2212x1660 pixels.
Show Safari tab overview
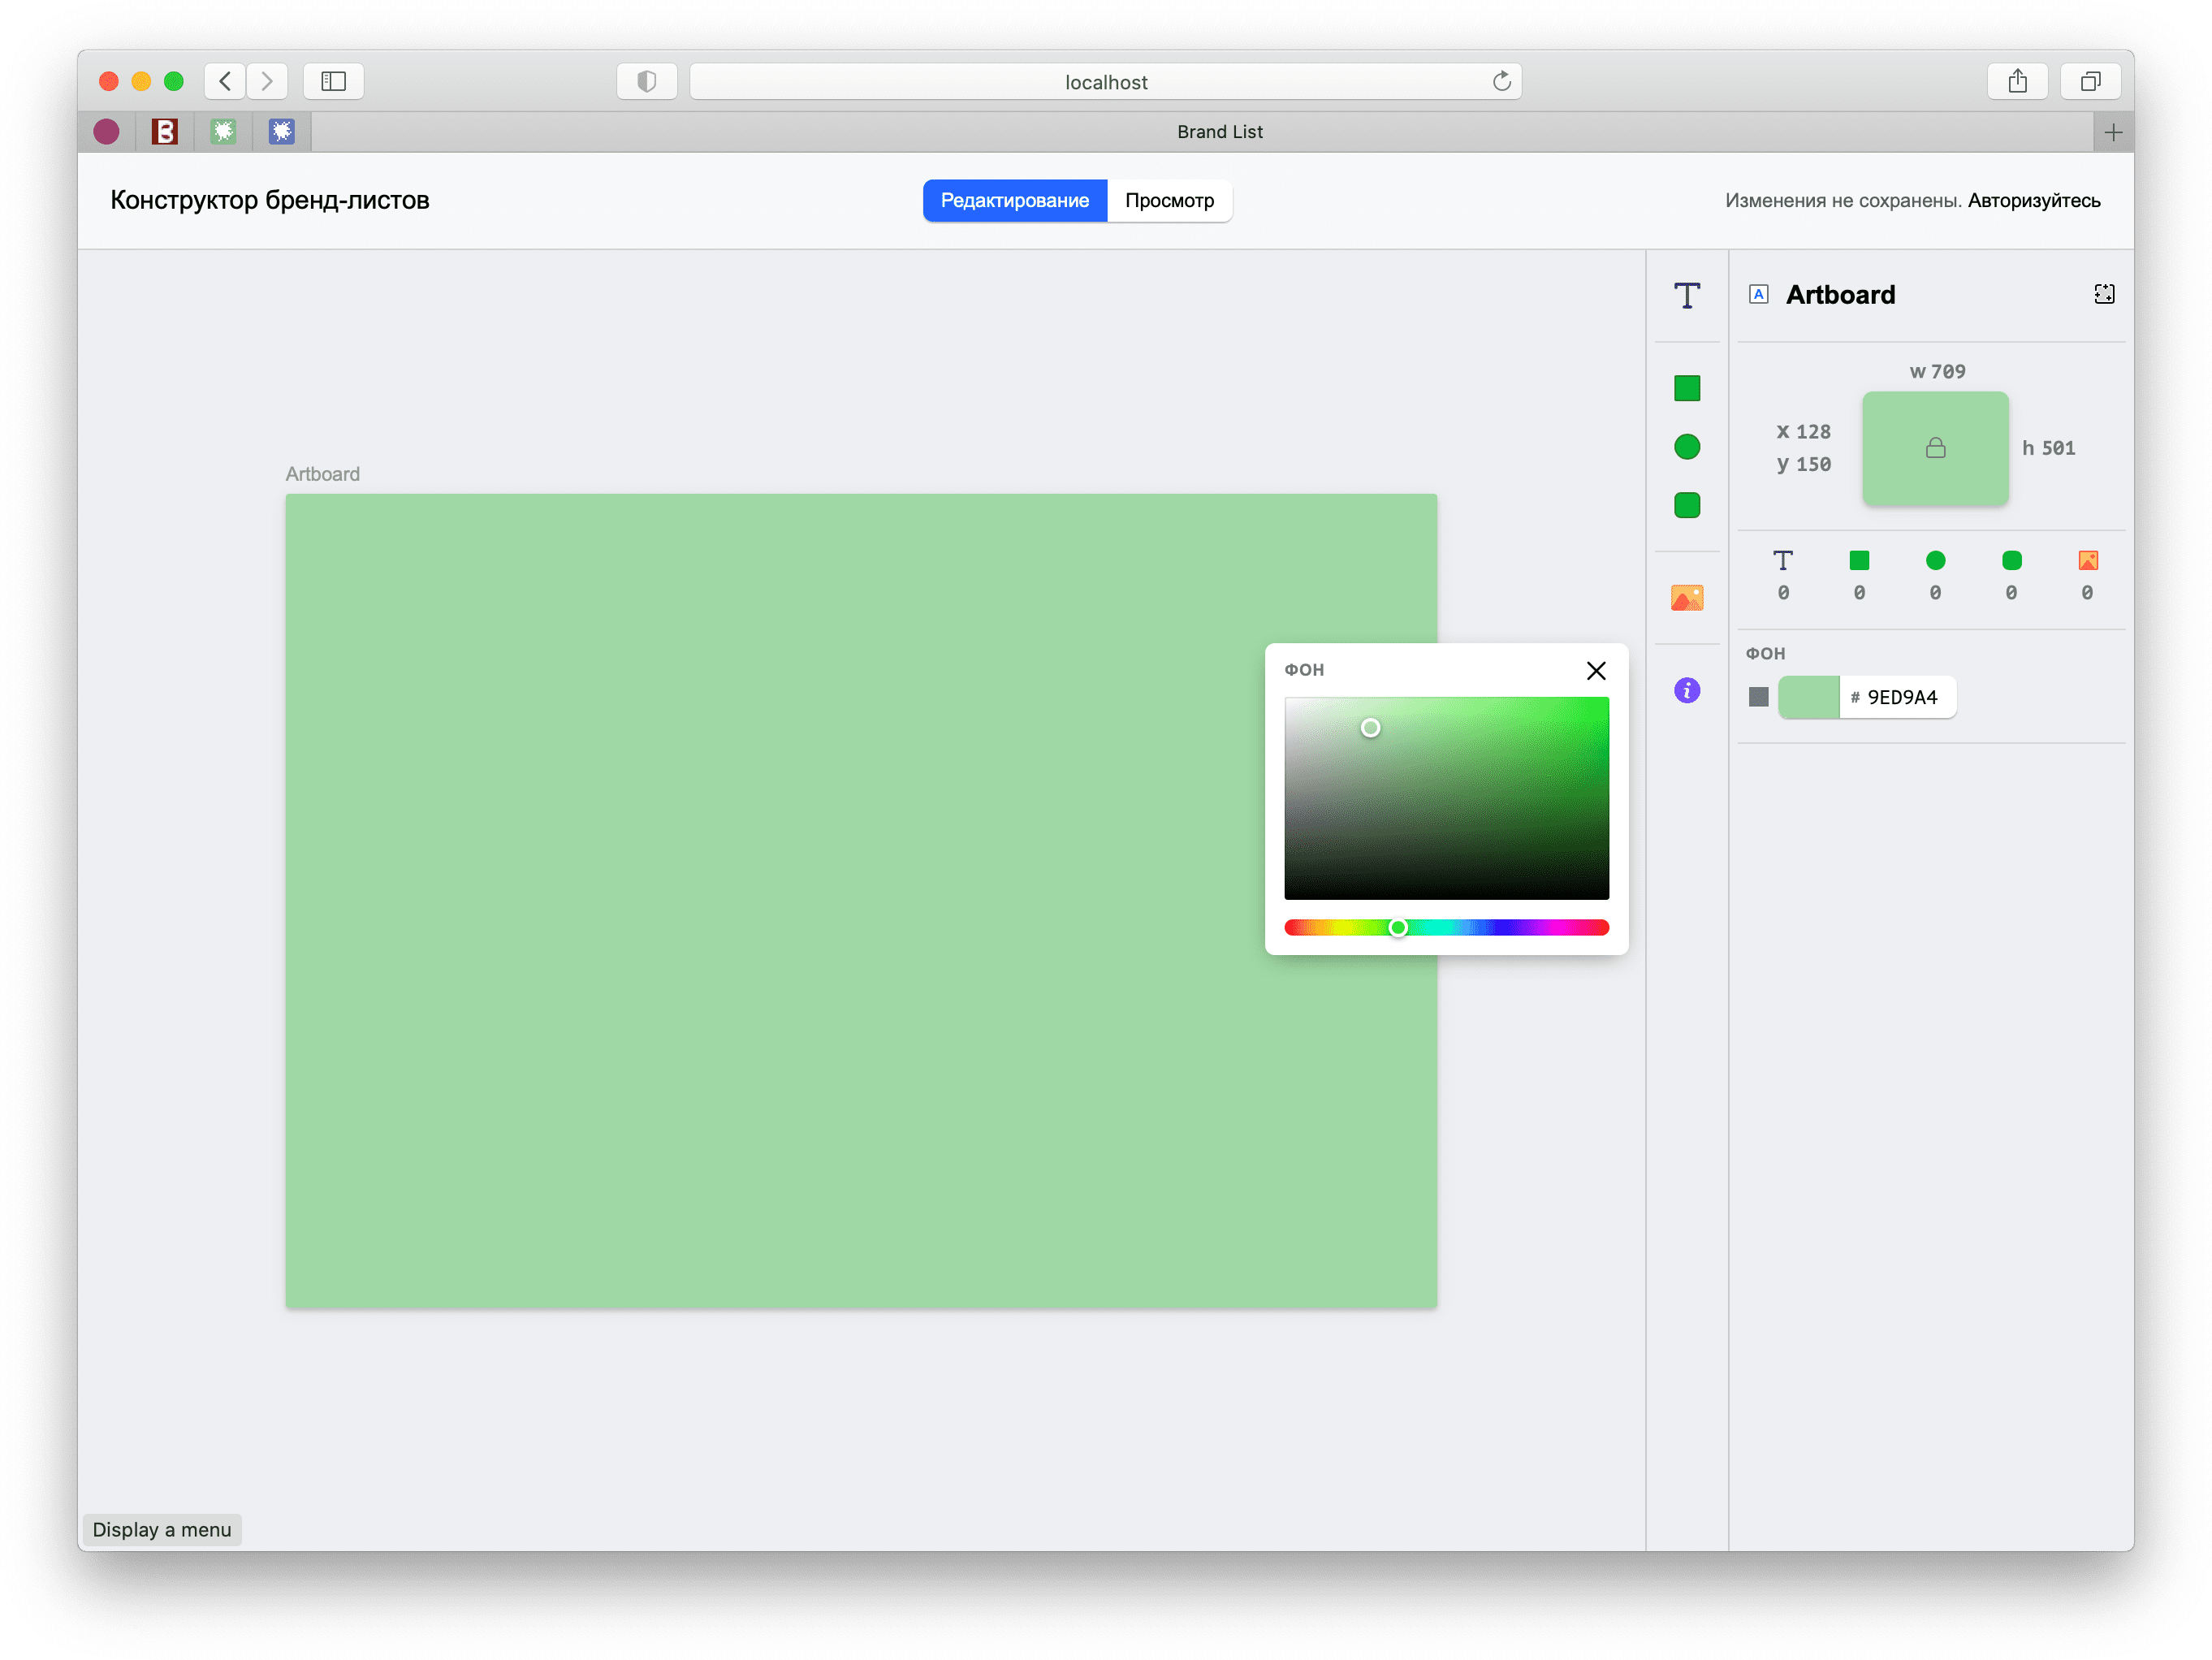(2089, 81)
